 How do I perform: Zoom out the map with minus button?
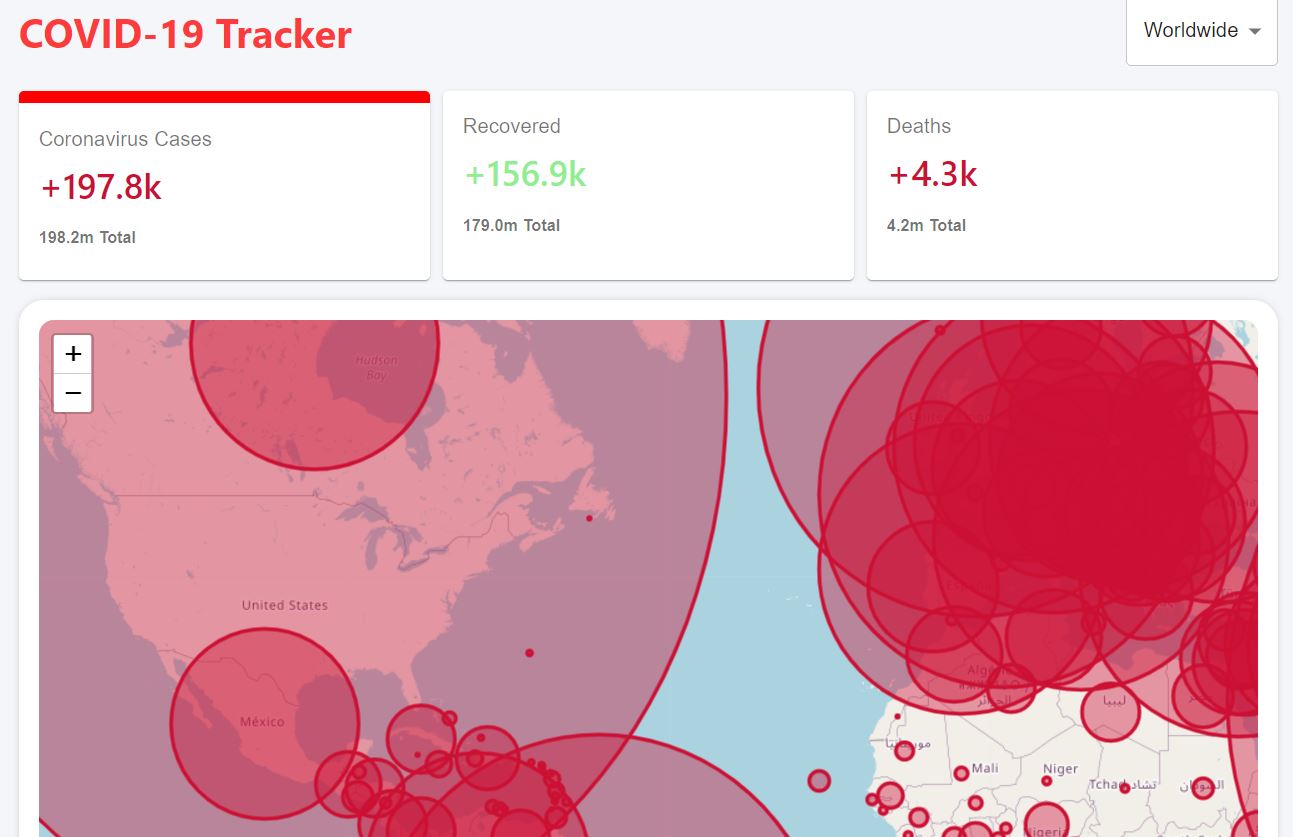[x=73, y=393]
